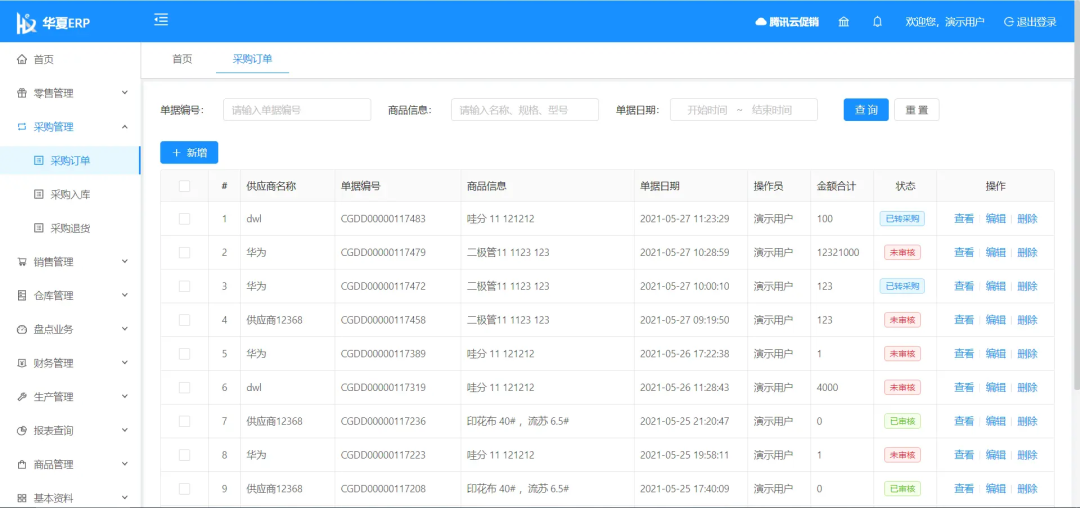Click the gift icon beside 零售管理
This screenshot has height=508, width=1080.
point(21,93)
